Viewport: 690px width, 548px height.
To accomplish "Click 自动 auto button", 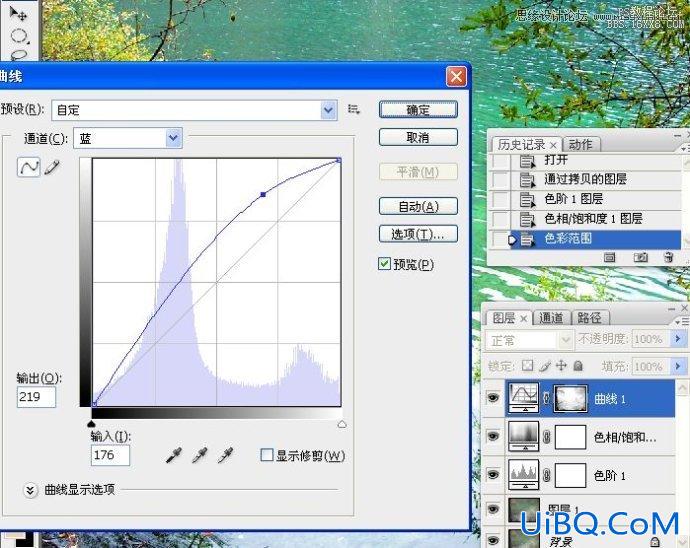I will [x=418, y=206].
